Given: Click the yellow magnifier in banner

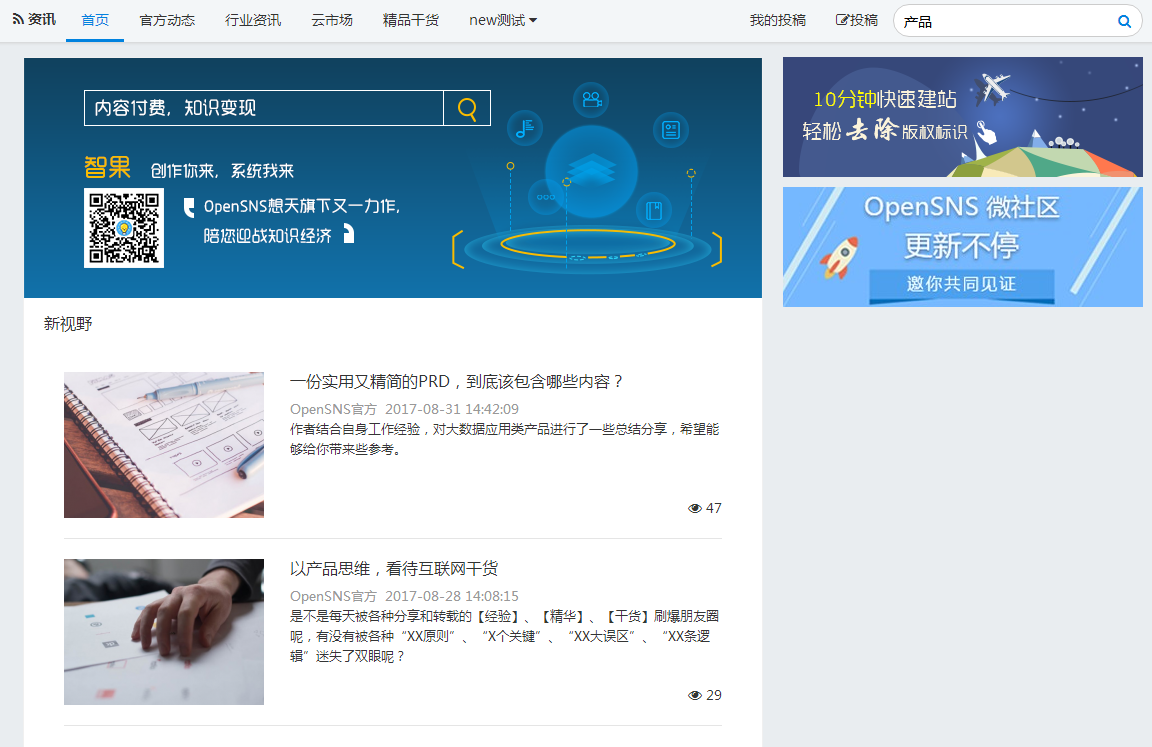Looking at the screenshot, I should pos(467,109).
